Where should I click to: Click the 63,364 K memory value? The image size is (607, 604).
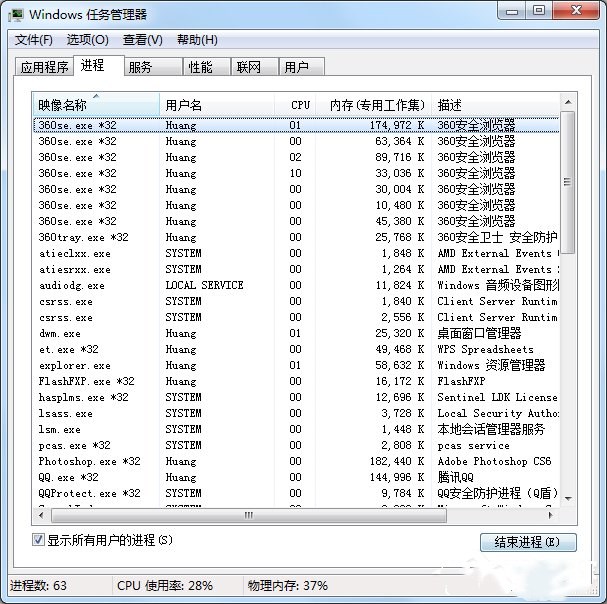(x=399, y=141)
